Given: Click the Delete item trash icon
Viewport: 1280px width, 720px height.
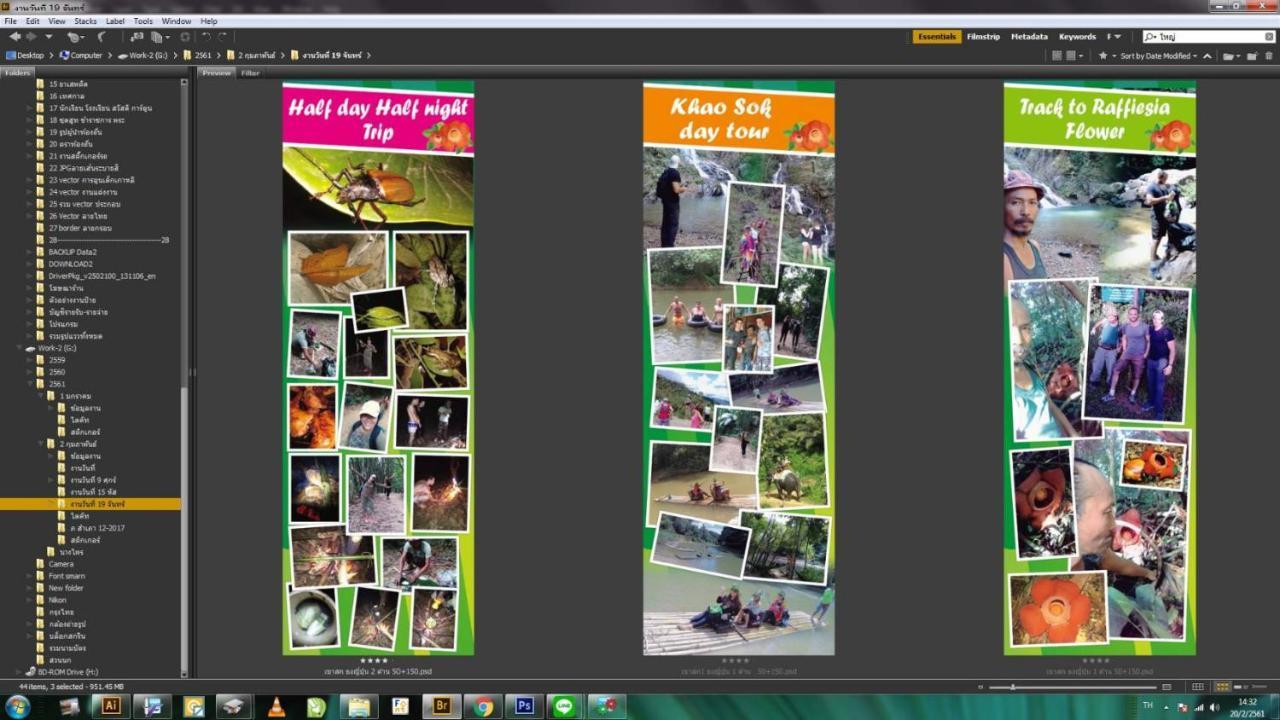Looking at the screenshot, I should (x=1269, y=56).
